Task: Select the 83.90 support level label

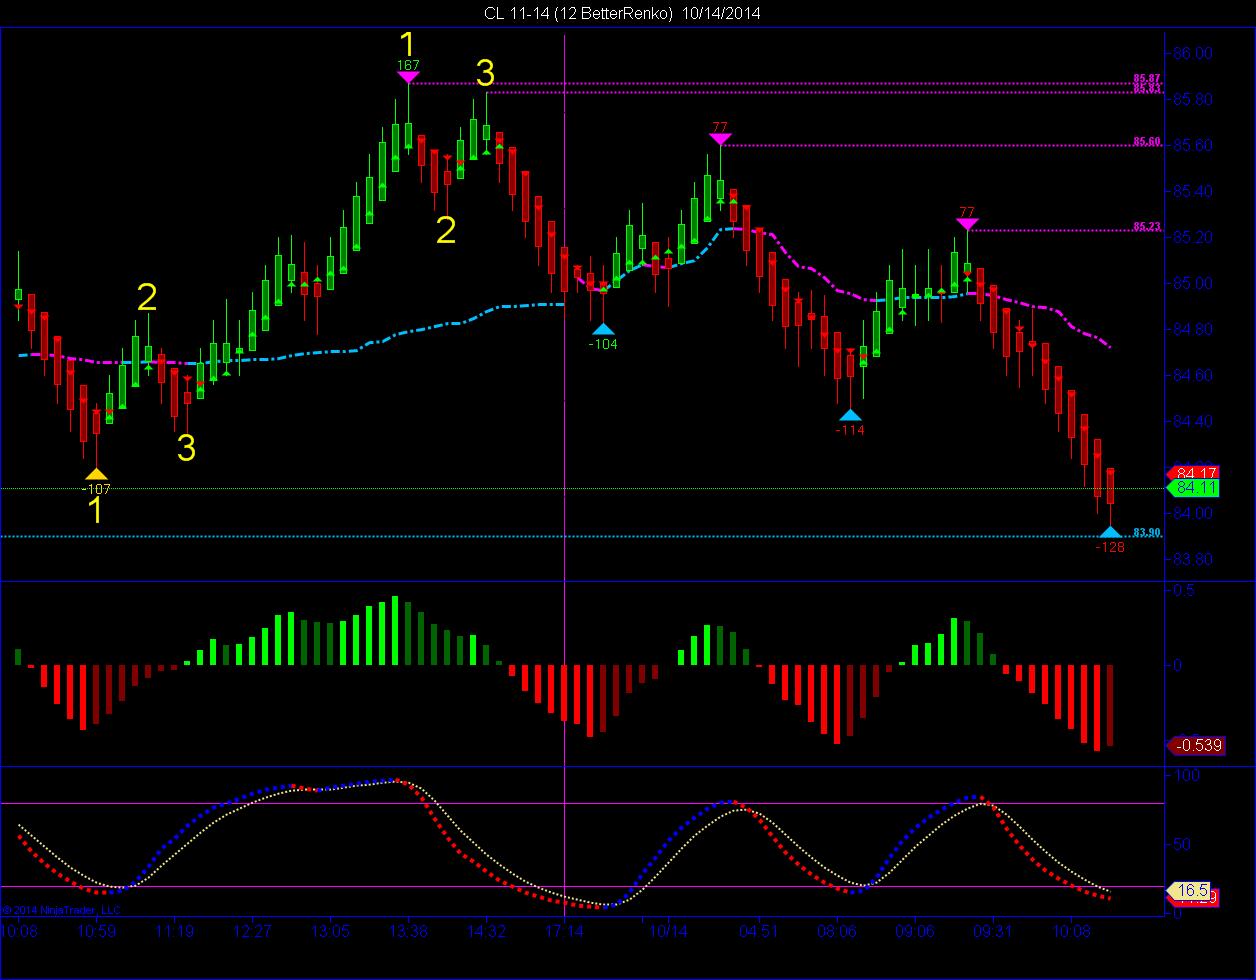Action: coord(1147,533)
